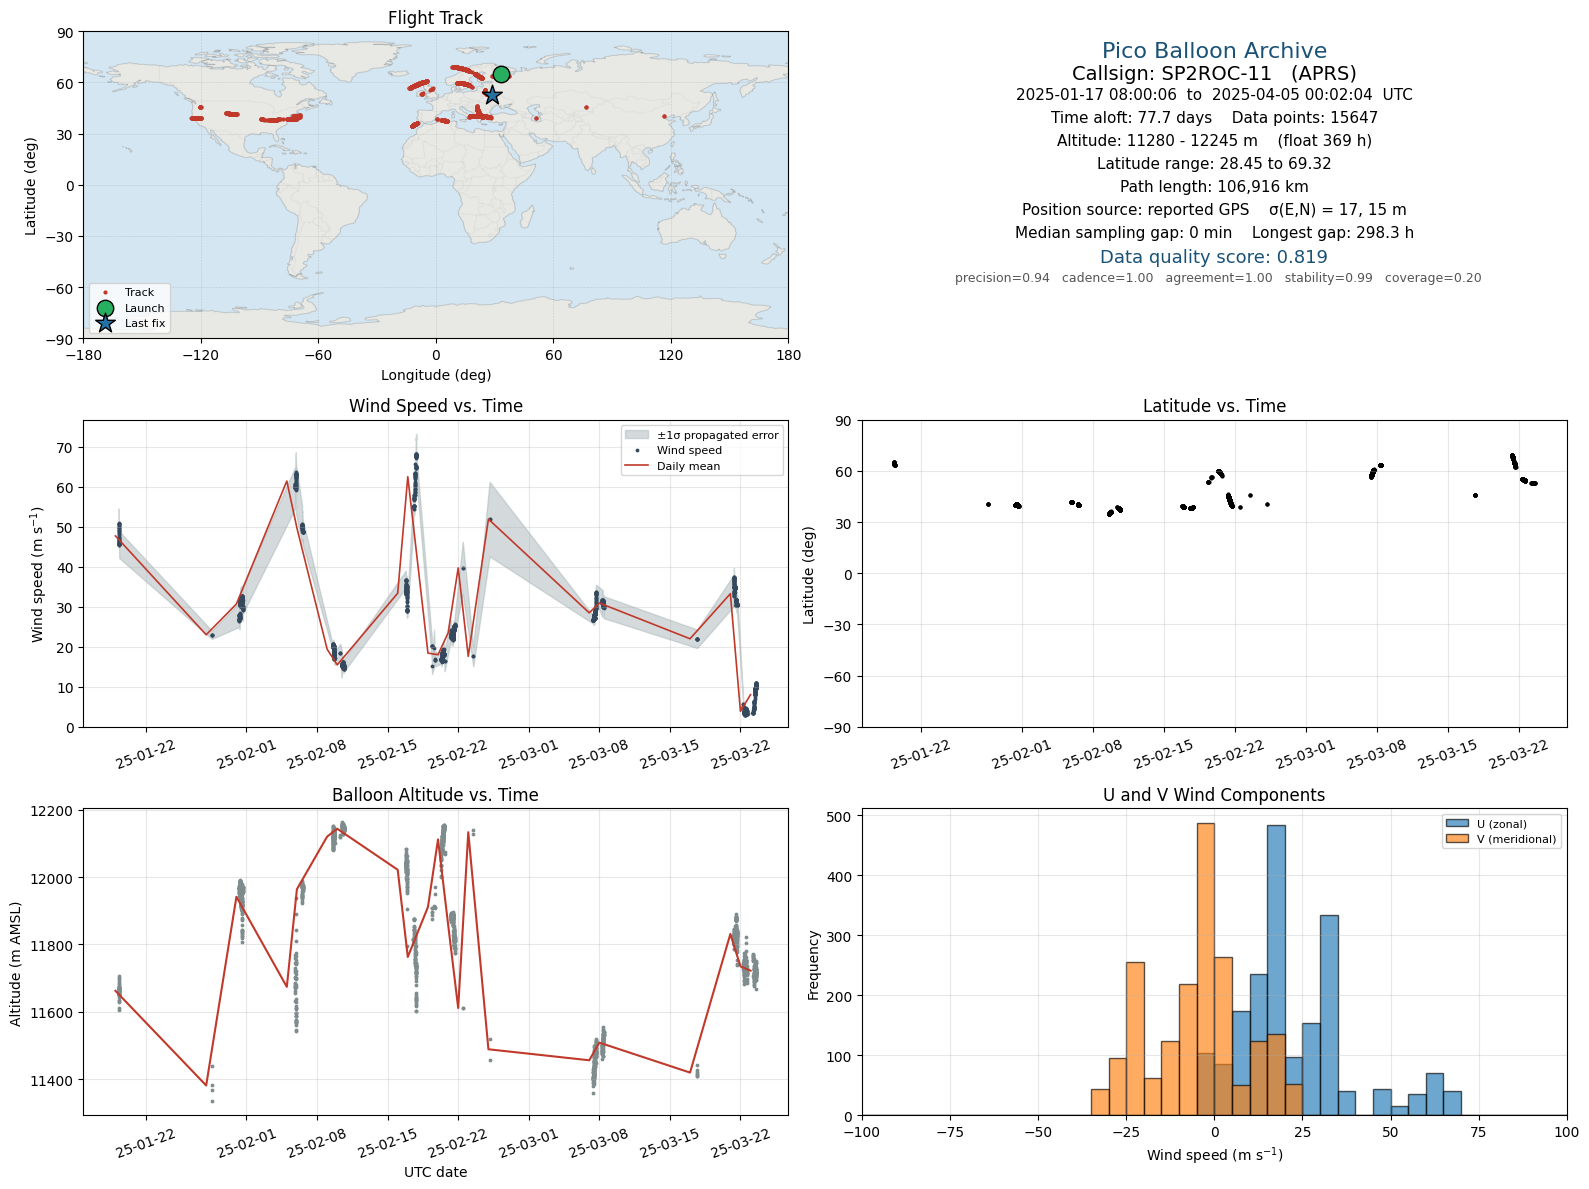Click the map's 'Latitude (deg)' y-axis label

(x=31, y=186)
